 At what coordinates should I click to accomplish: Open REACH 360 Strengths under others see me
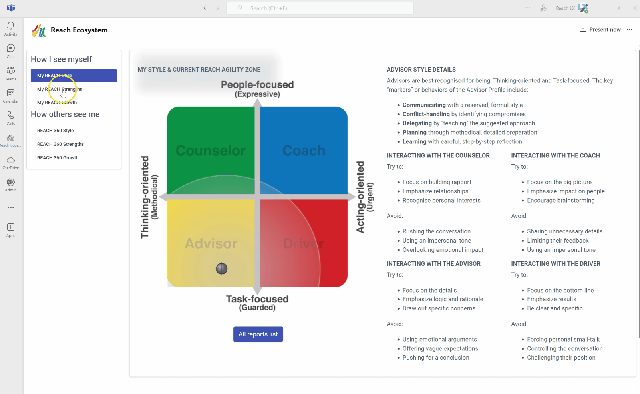click(x=60, y=144)
